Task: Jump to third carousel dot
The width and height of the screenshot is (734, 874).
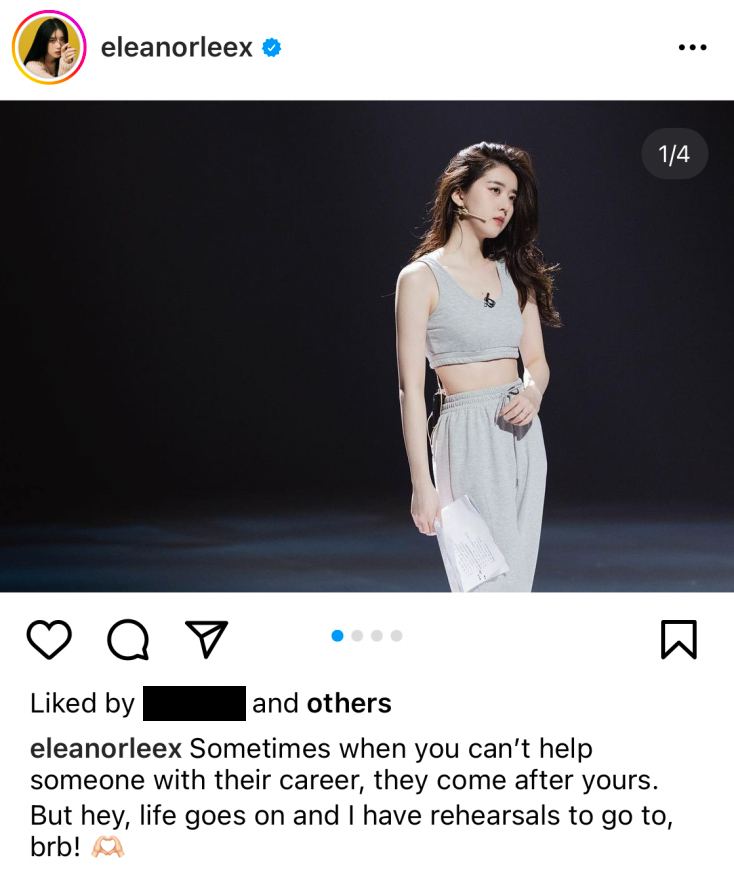Action: [377, 636]
